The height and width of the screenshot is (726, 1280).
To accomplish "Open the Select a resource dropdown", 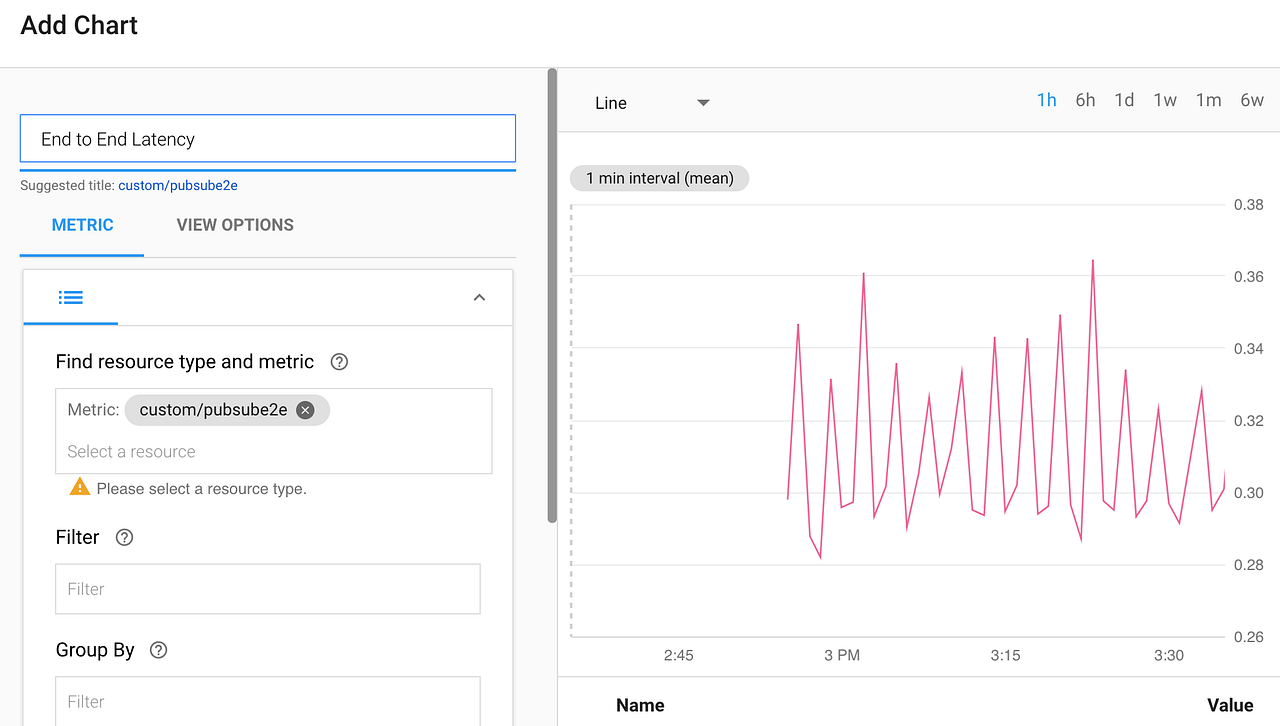I will 274,451.
